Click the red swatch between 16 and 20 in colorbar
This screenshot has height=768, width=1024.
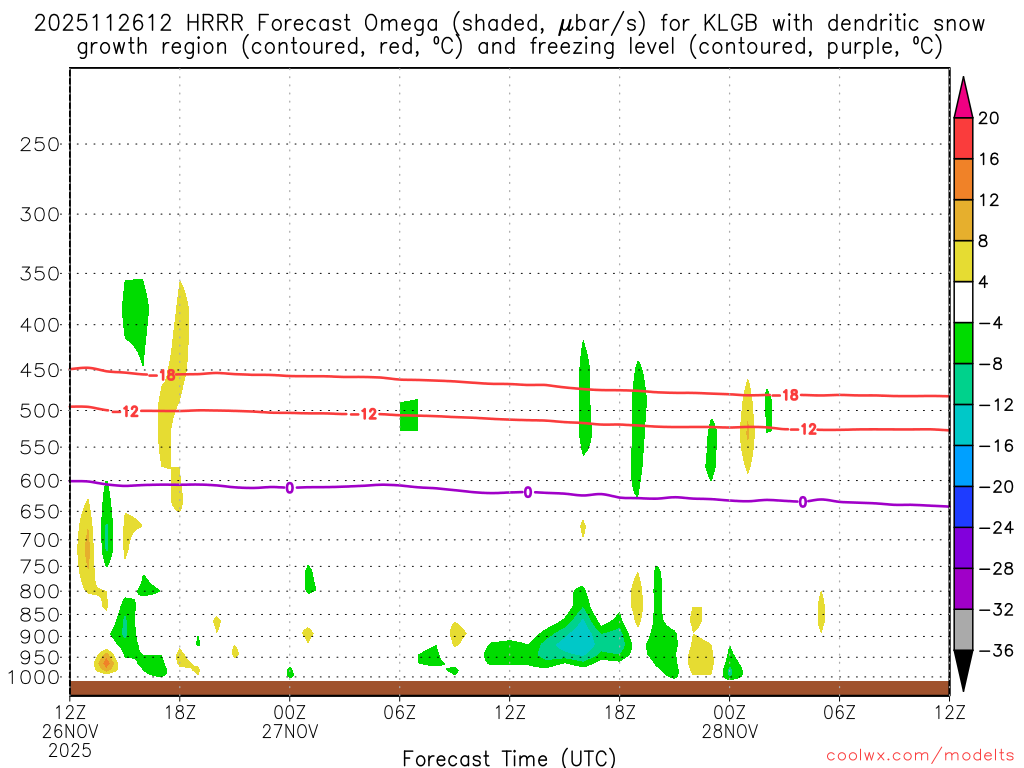963,138
